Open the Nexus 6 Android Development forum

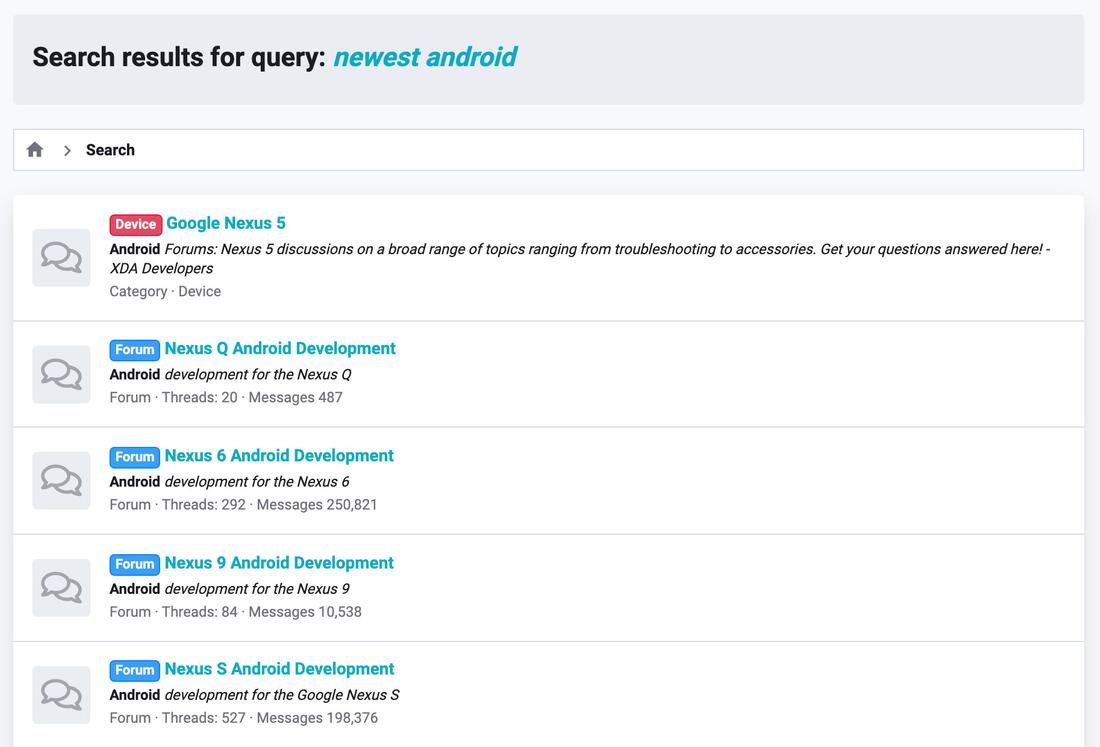coord(278,455)
